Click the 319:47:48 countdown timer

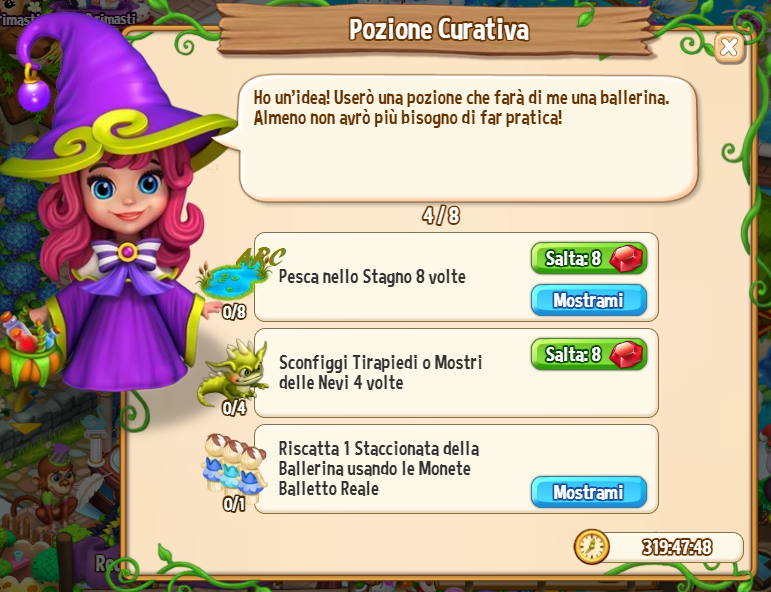[x=677, y=547]
